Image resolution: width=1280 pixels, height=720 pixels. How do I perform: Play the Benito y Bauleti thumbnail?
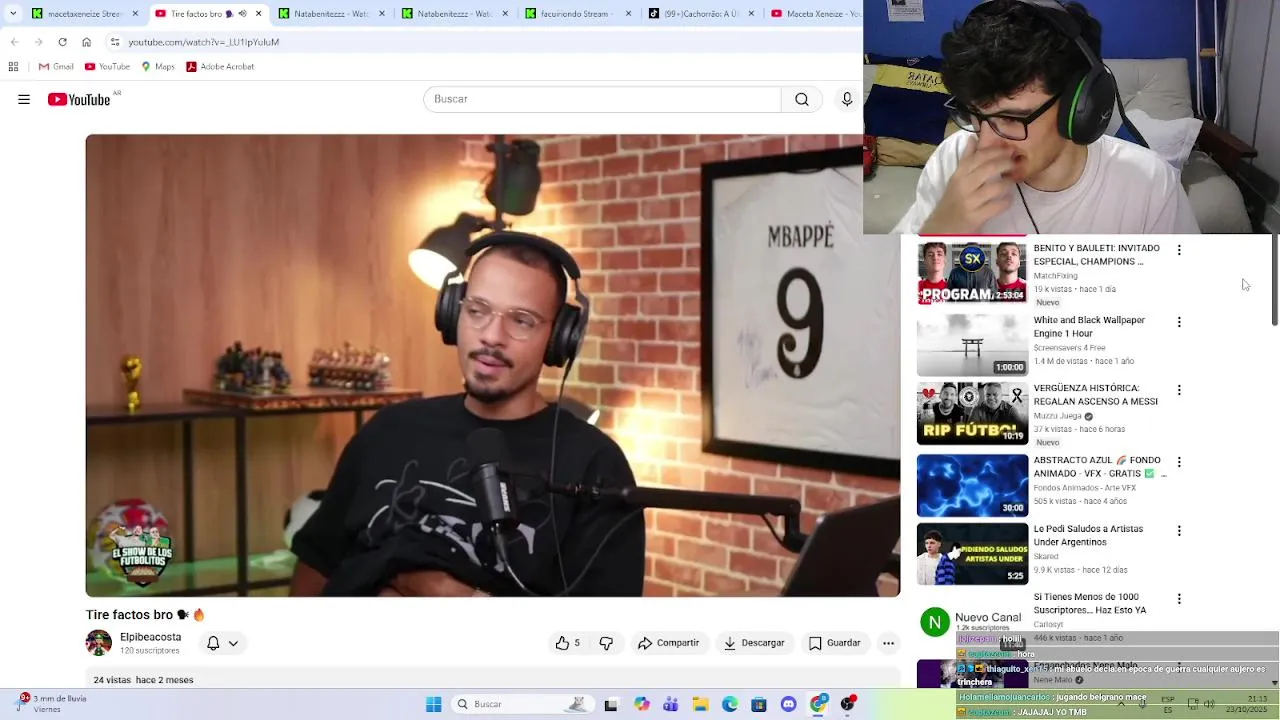972,273
